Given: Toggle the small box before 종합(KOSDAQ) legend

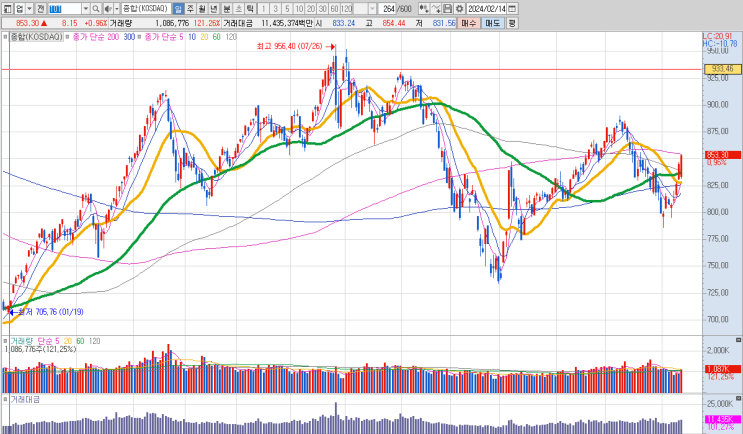Looking at the screenshot, I should [x=5, y=37].
